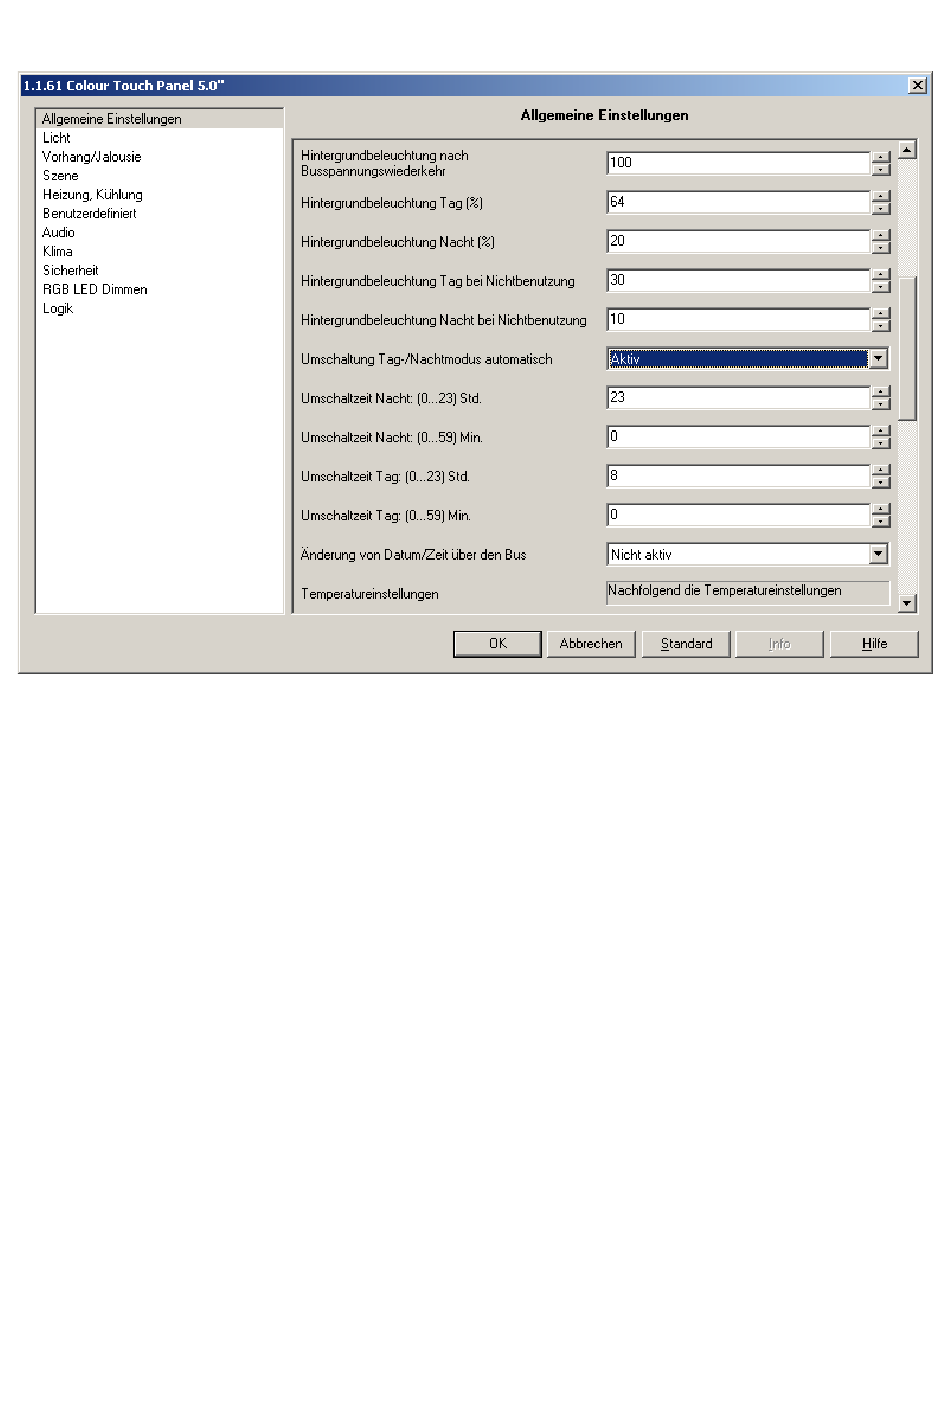Select the Szene entry
This screenshot has width=950, height=1420.
60,176
